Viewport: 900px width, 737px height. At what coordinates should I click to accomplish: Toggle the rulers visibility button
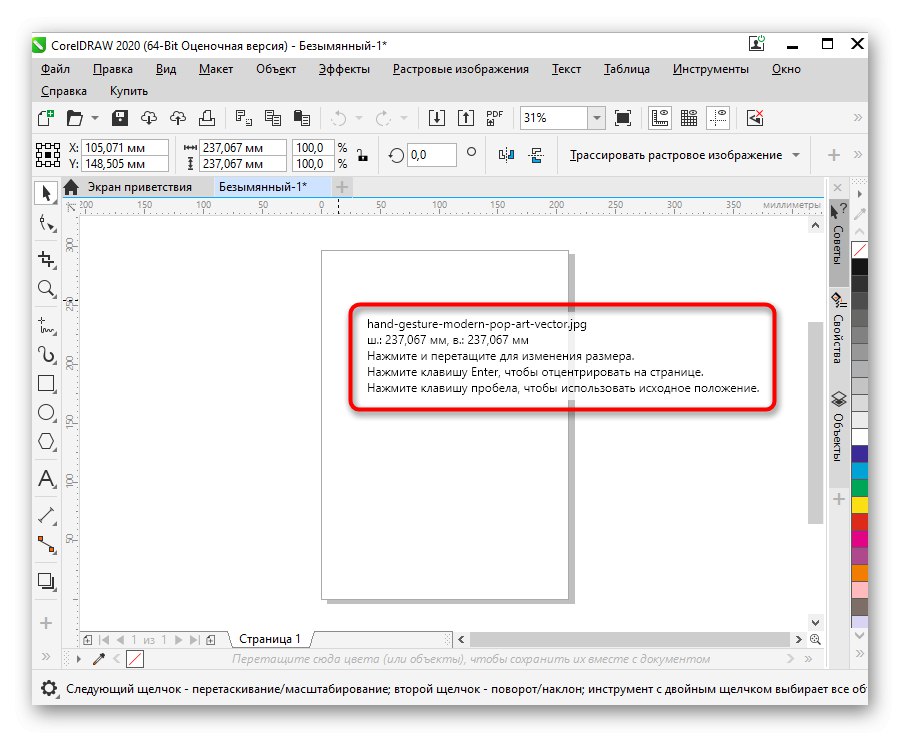click(x=659, y=118)
